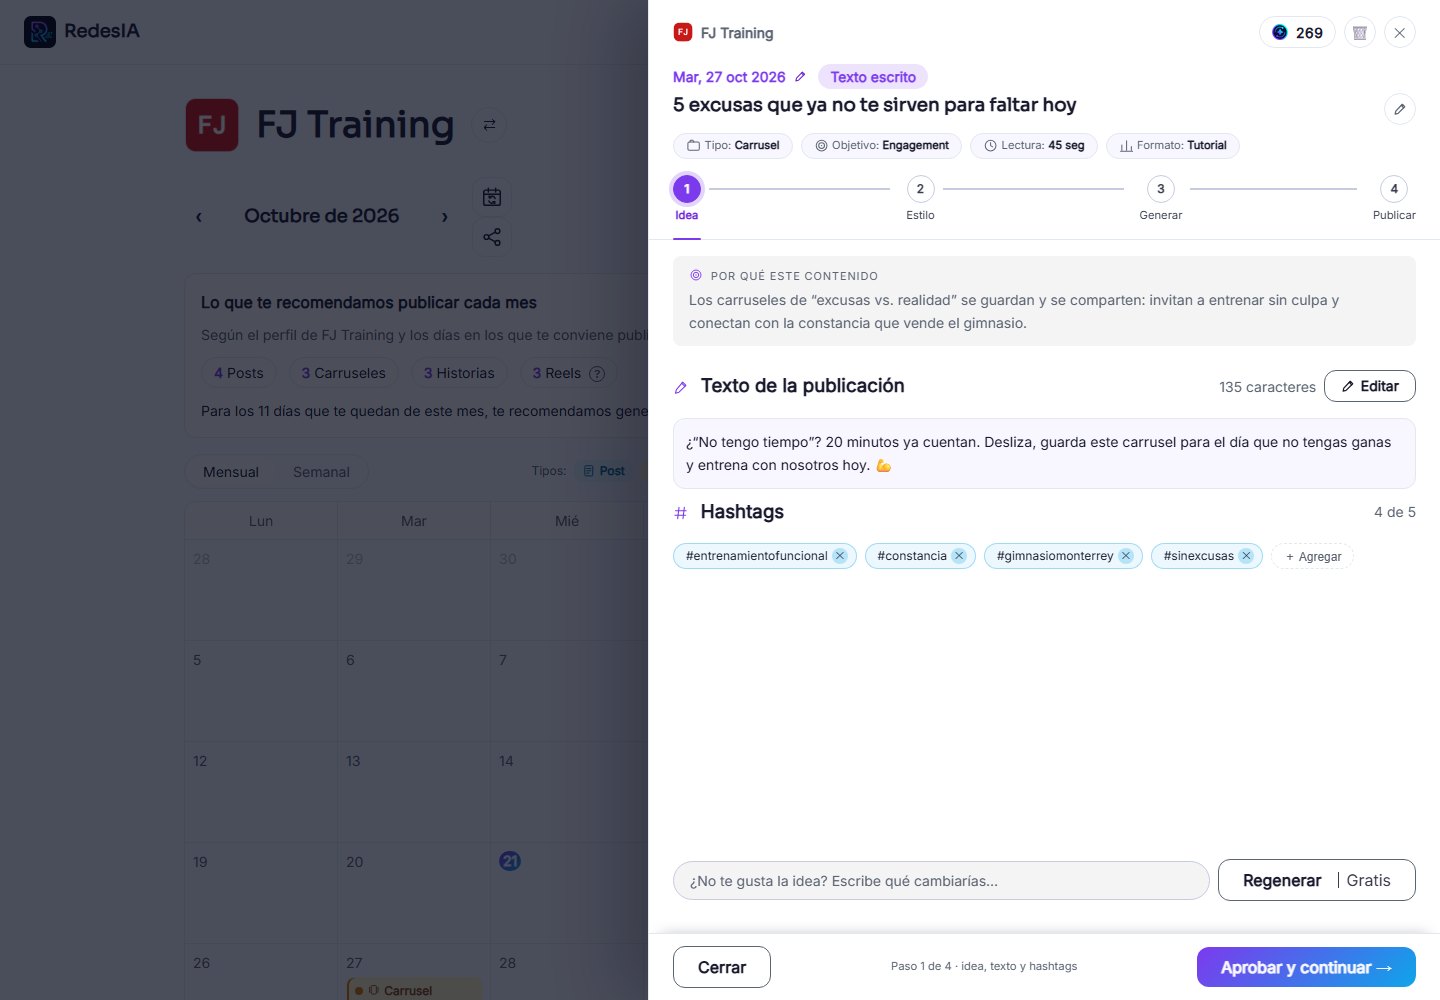Click the swap account icon beside FJ Training
1440x1000 pixels.
pos(489,124)
